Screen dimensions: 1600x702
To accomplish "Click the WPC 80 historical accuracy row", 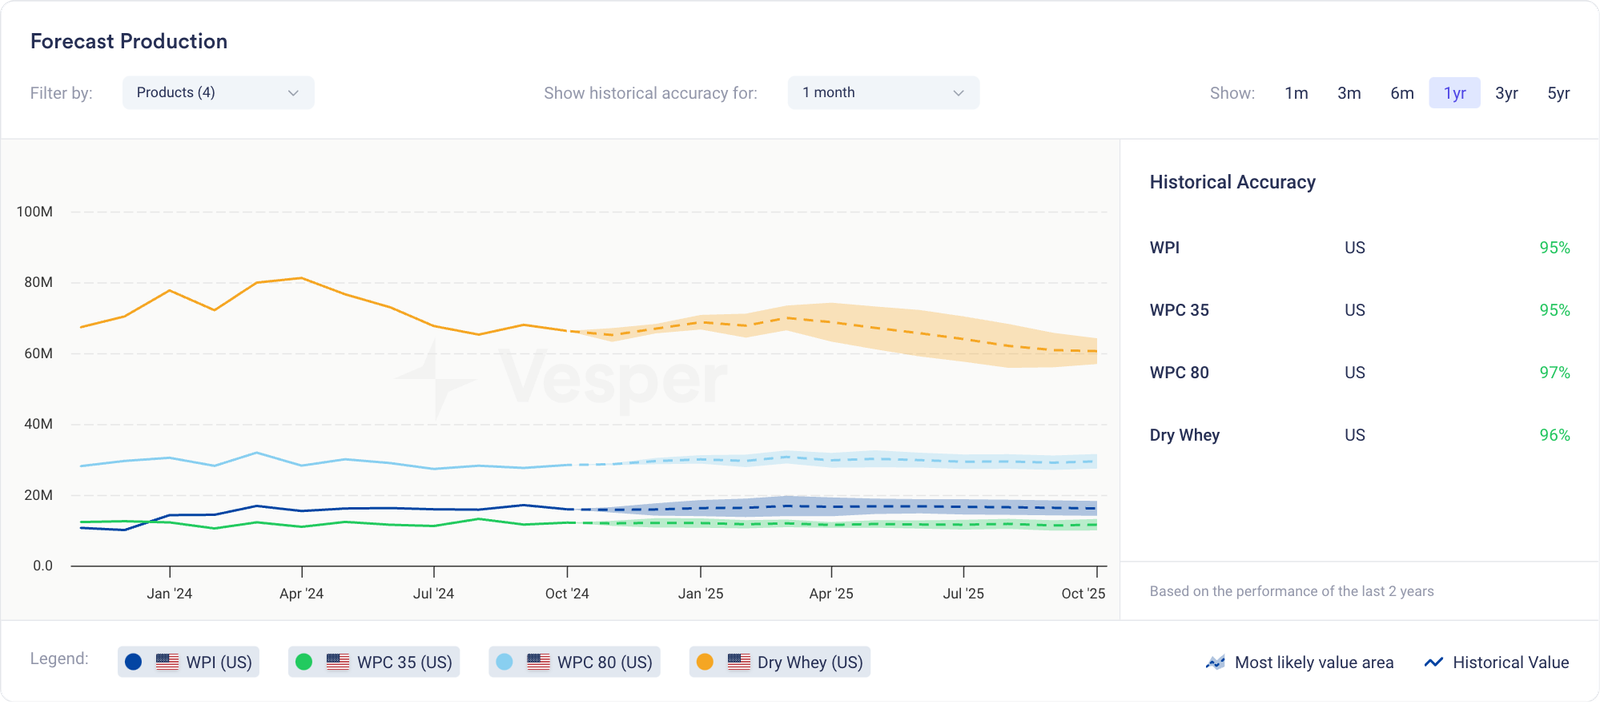I will (x=1359, y=372).
